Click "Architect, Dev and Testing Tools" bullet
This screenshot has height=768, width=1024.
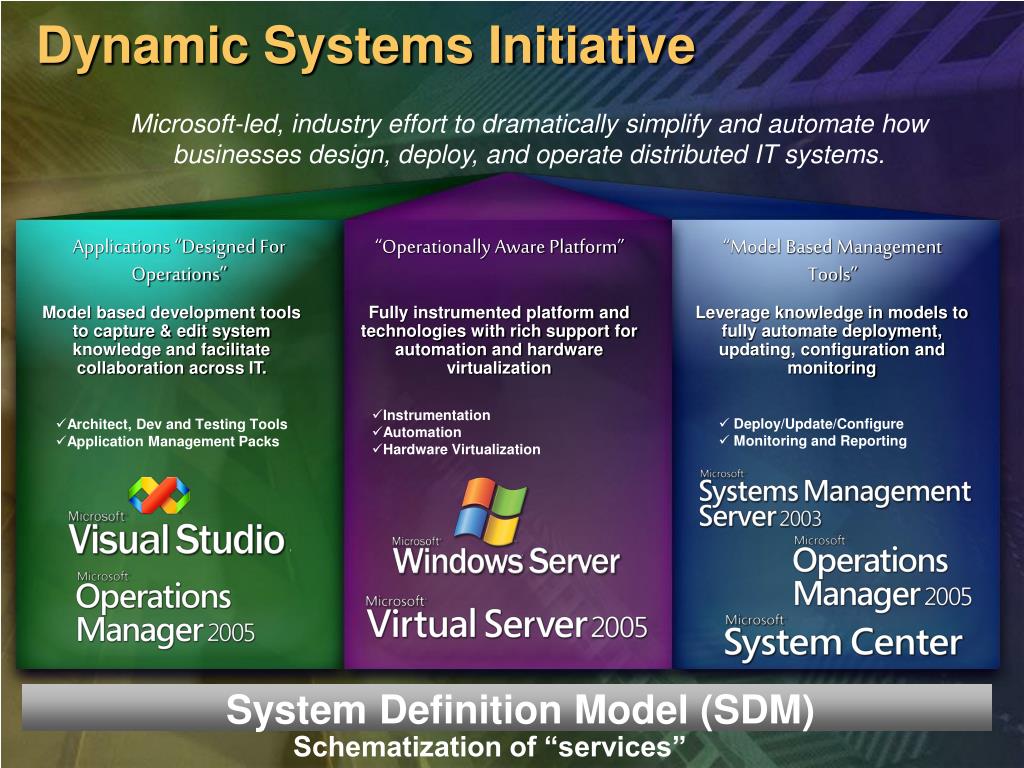point(172,424)
